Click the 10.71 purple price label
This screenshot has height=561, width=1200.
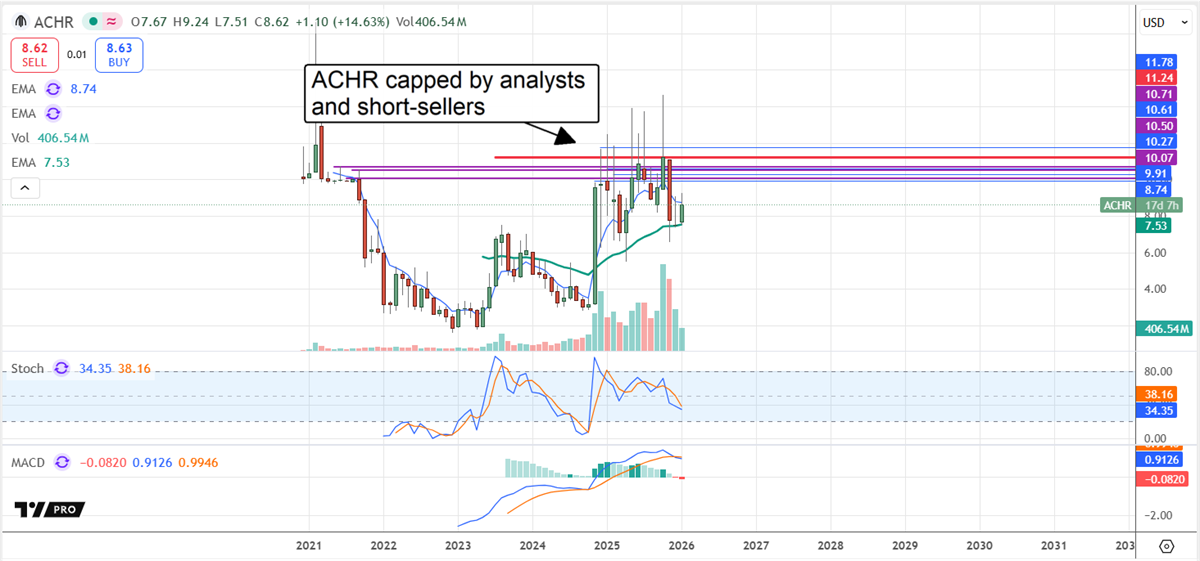[1157, 94]
